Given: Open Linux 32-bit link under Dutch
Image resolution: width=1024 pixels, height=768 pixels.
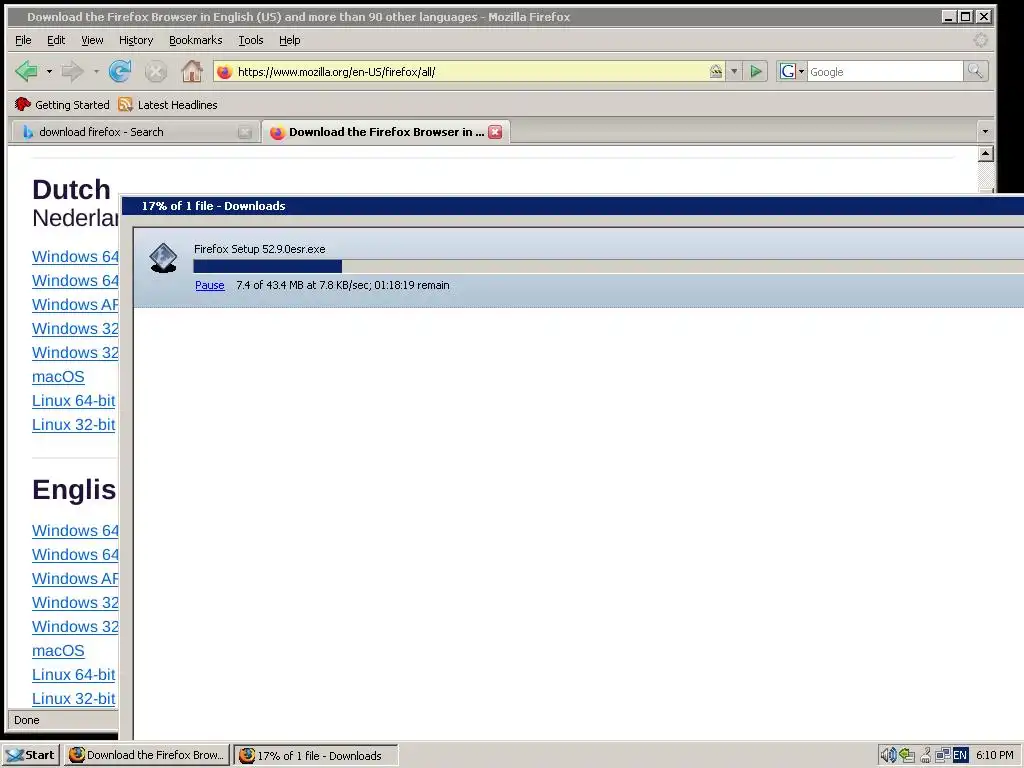Looking at the screenshot, I should tap(73, 425).
